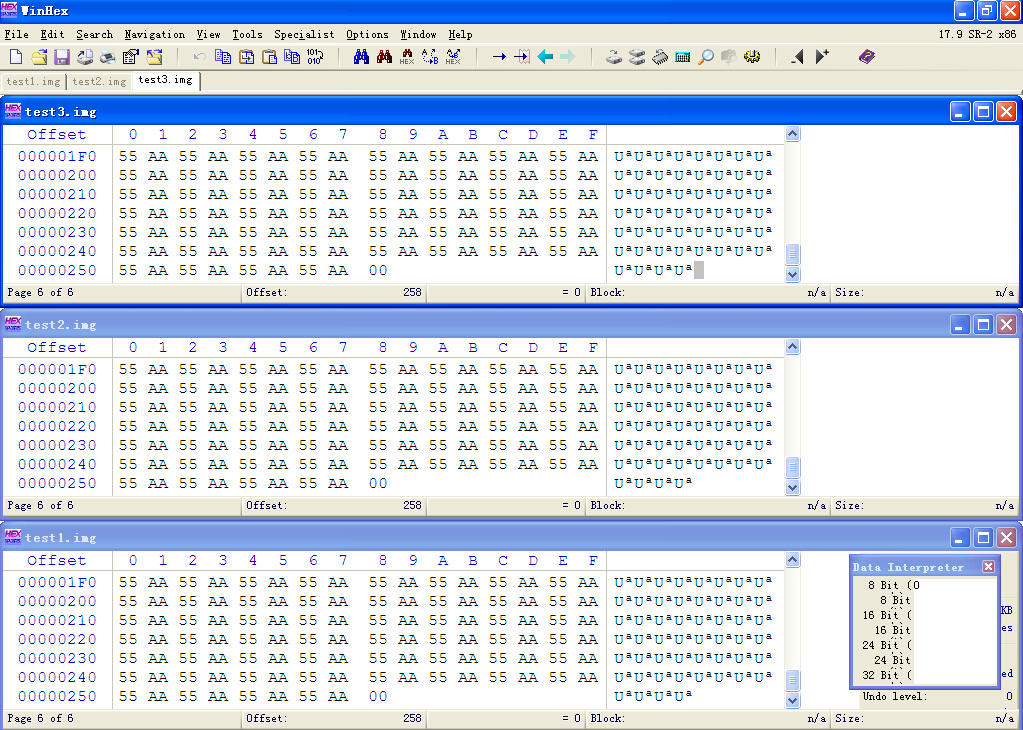Click scroll down arrow in test2.img window
Screen dimensions: 1023x730
(793, 487)
